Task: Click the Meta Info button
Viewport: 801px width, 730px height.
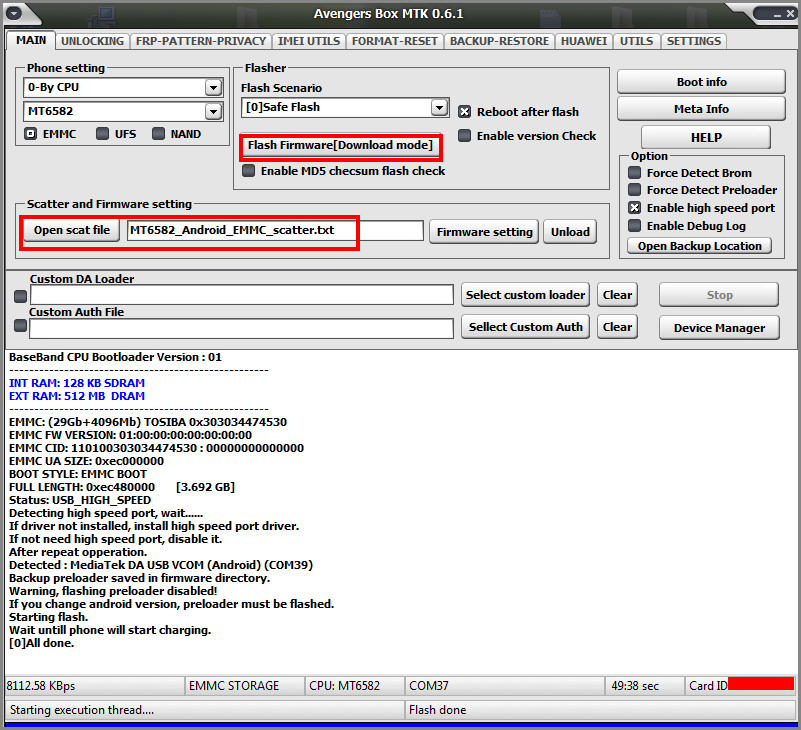Action: pos(701,109)
